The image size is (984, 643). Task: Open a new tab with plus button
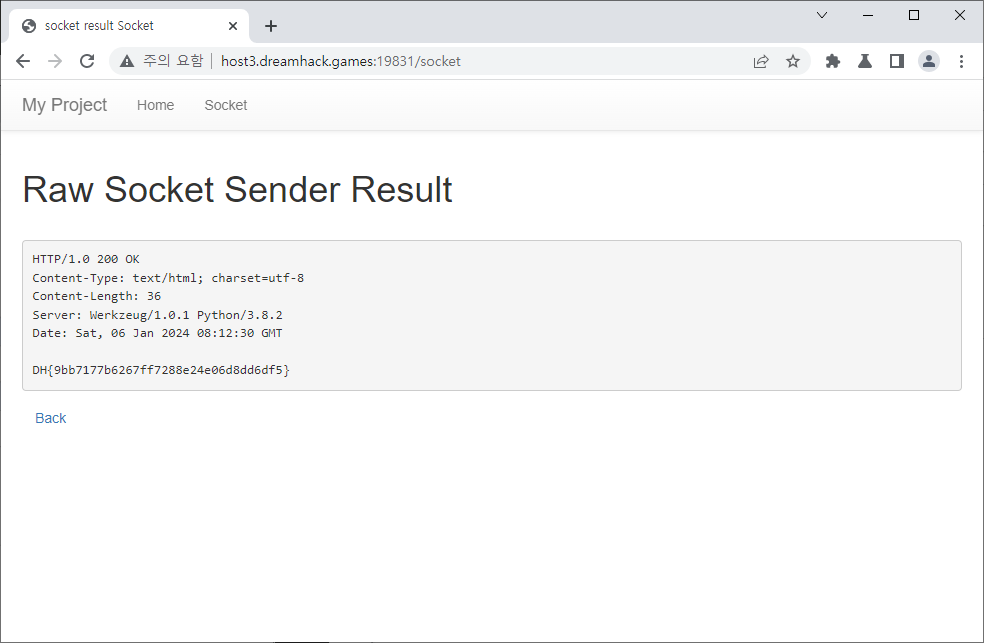click(x=270, y=26)
